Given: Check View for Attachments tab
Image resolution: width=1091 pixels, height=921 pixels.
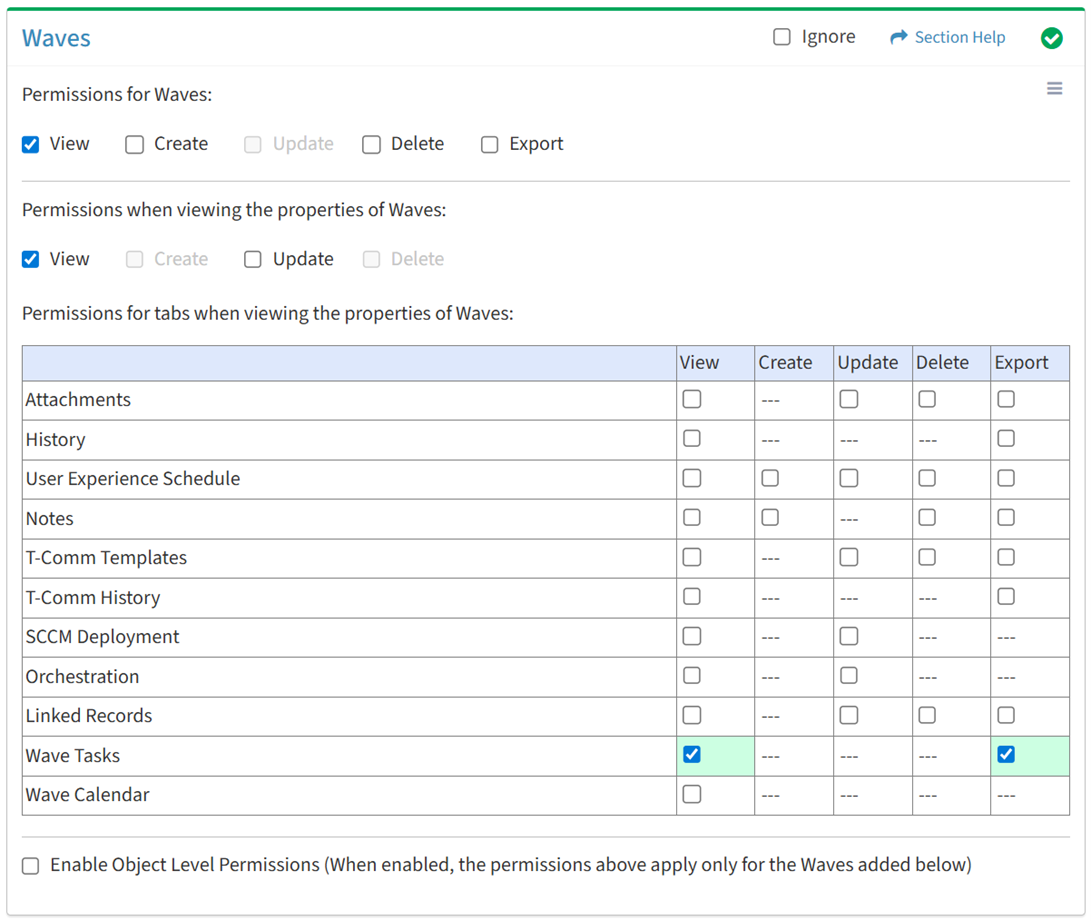Looking at the screenshot, I should pyautogui.click(x=691, y=399).
